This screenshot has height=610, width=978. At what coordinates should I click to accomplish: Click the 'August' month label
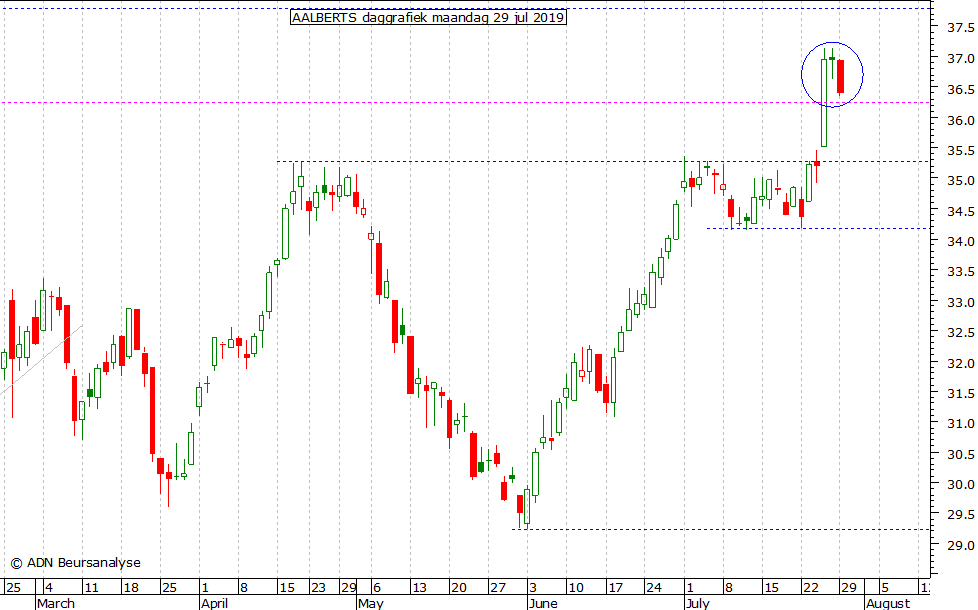coord(888,603)
